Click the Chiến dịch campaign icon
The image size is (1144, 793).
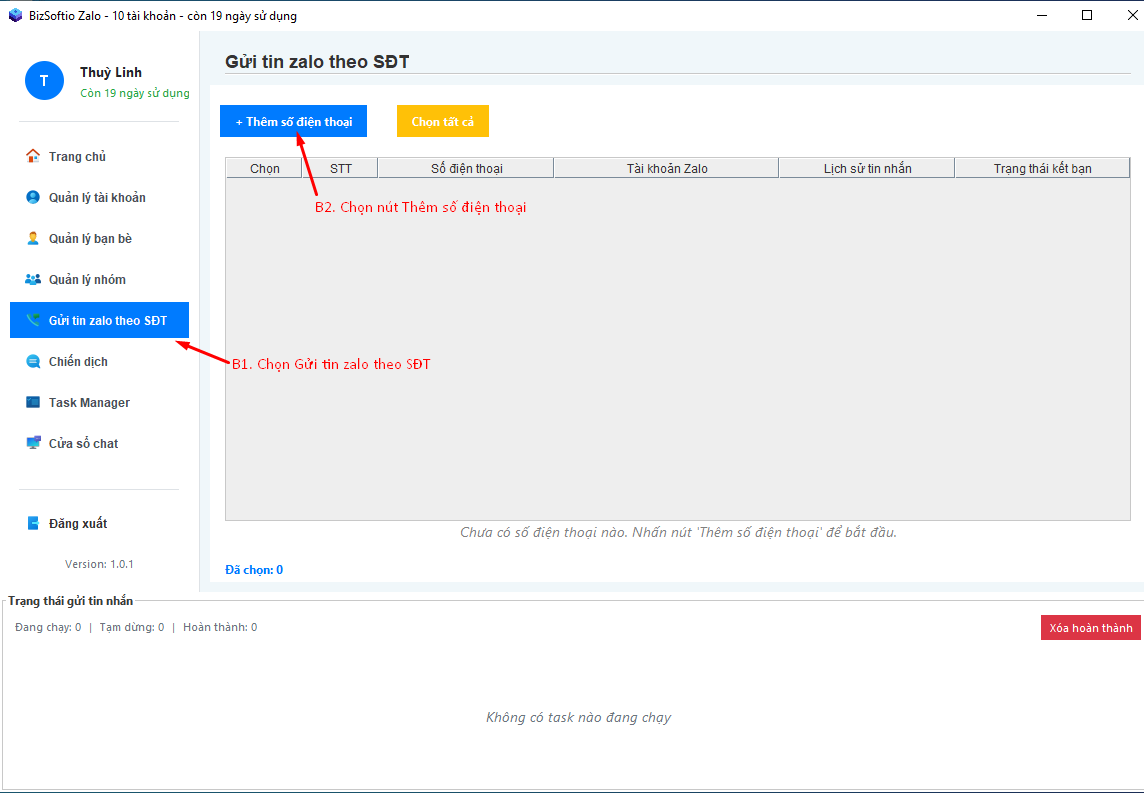click(33, 361)
